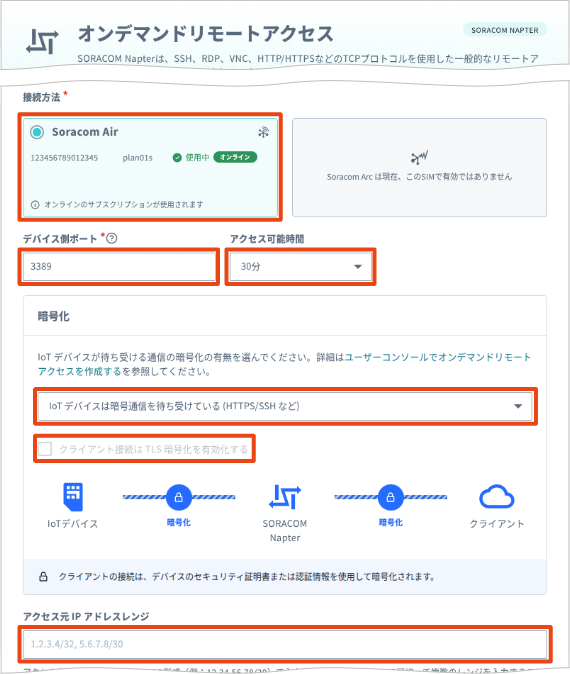Click the SORACOM Napter icon in the encryption diagram
570x674 pixels.
point(285,497)
